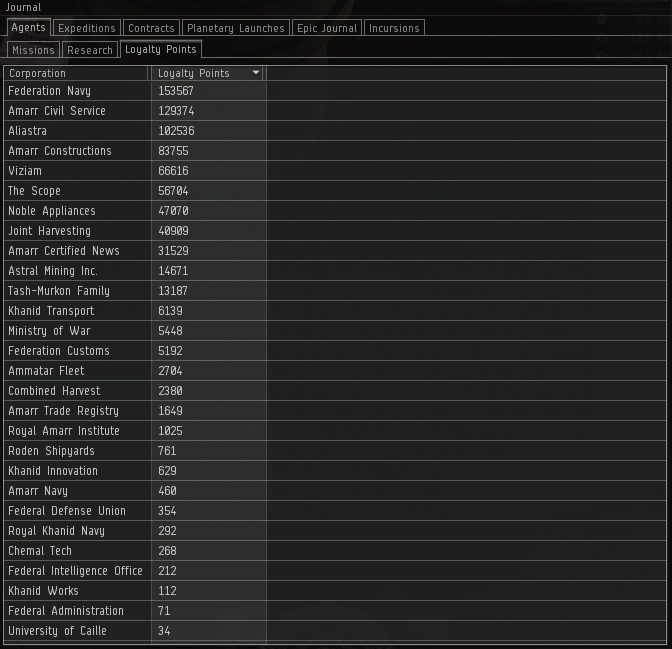
Task: Click the 6139 loyalty points value
Action: pos(170,311)
